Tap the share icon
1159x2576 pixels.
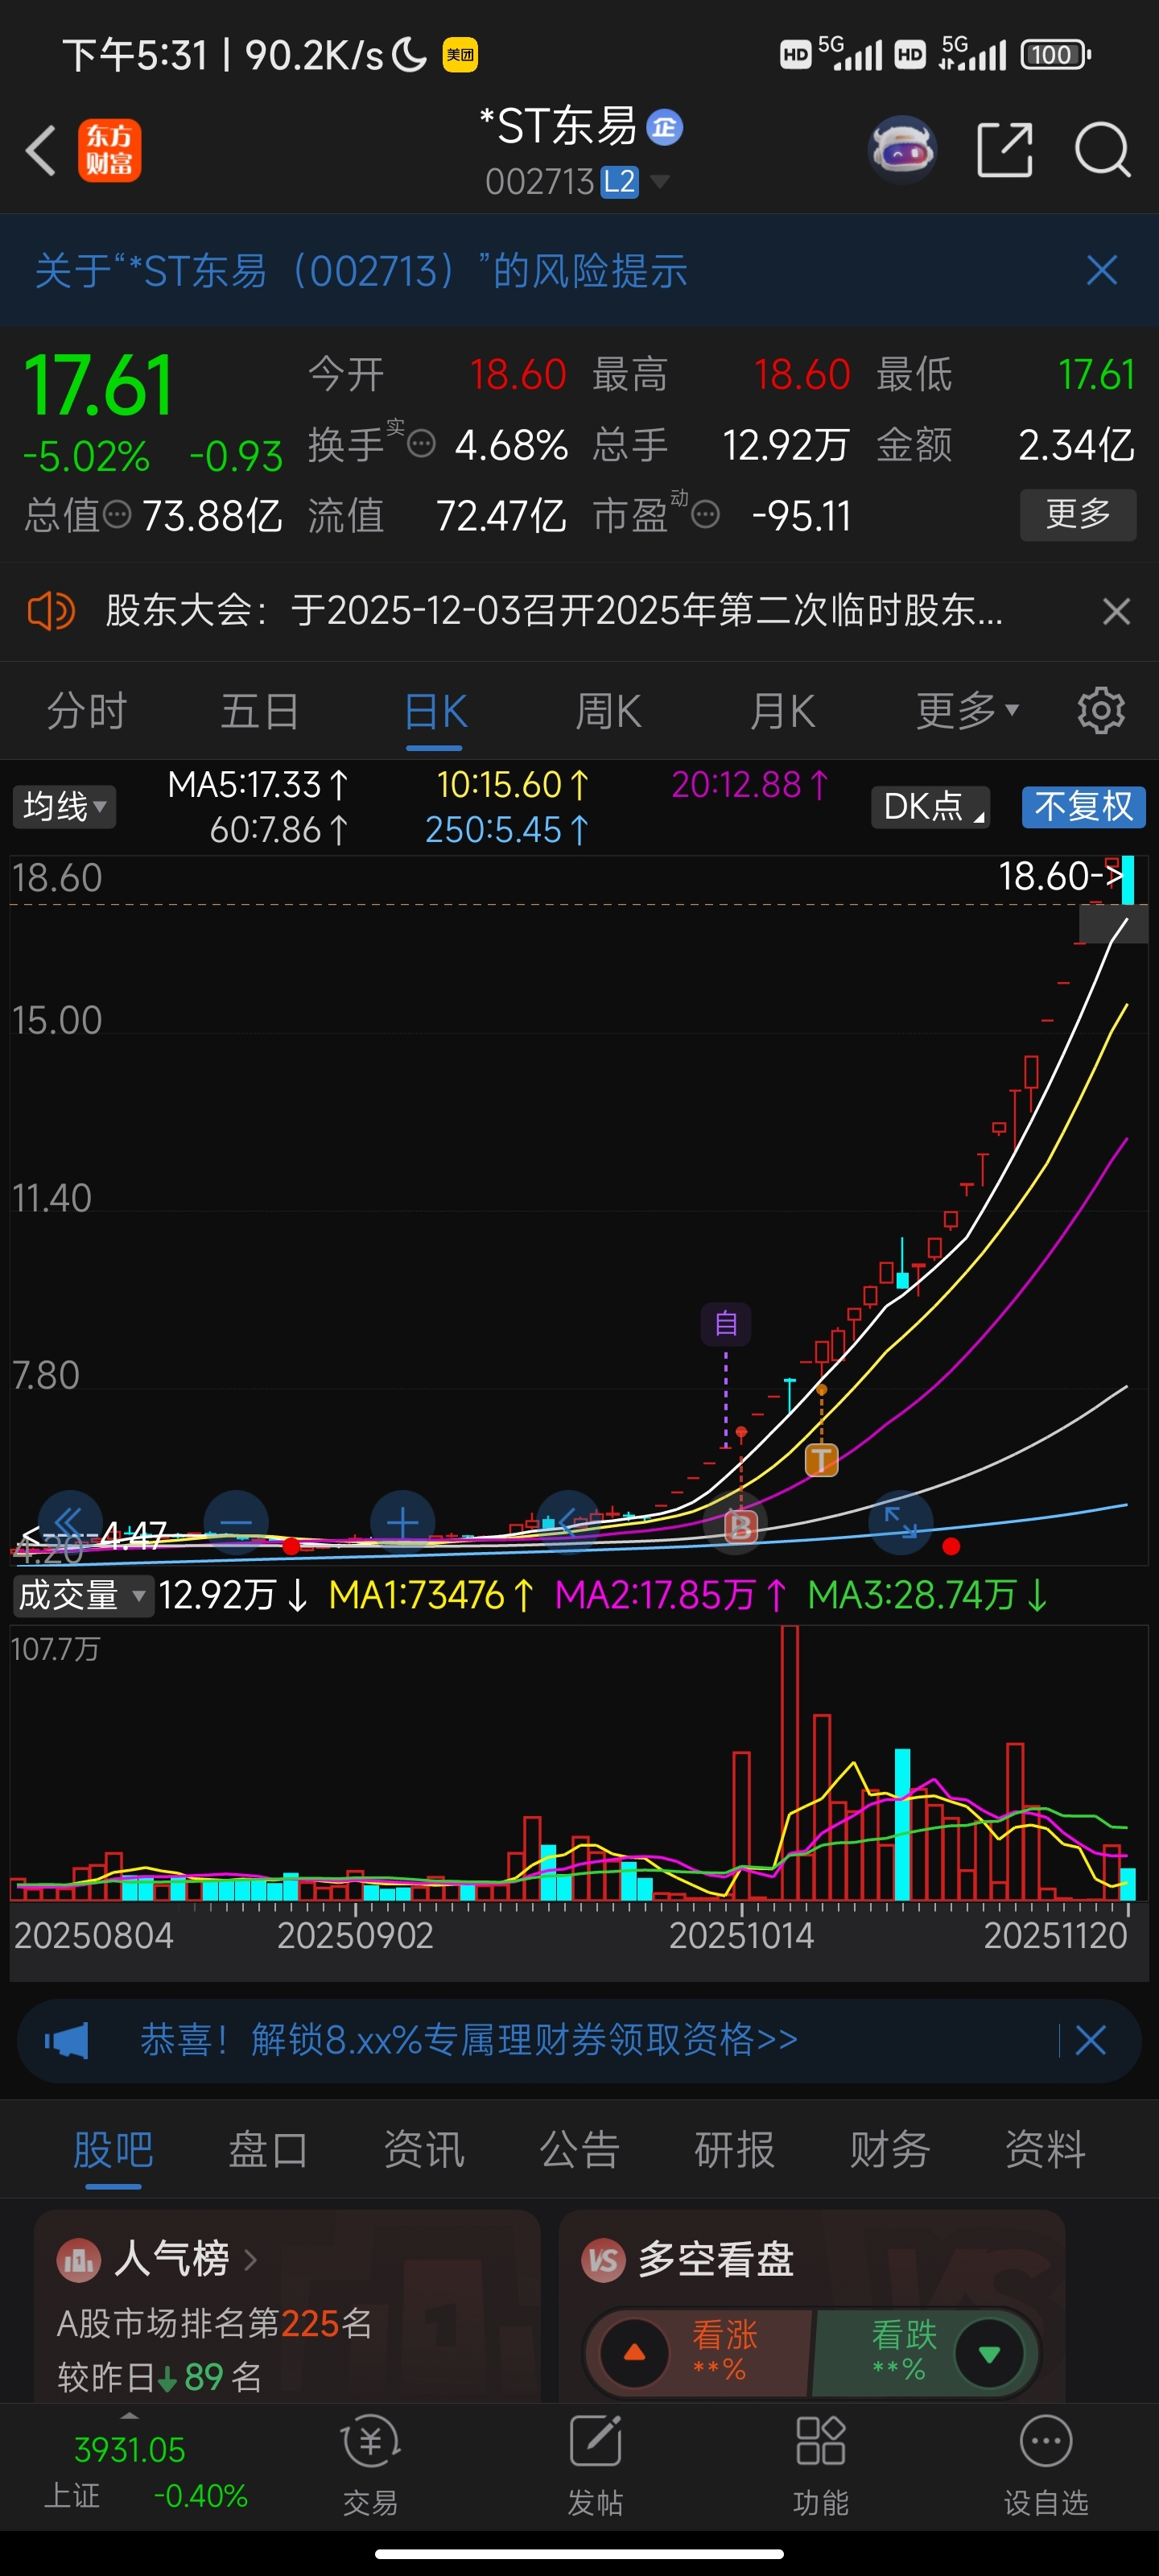tap(1004, 151)
